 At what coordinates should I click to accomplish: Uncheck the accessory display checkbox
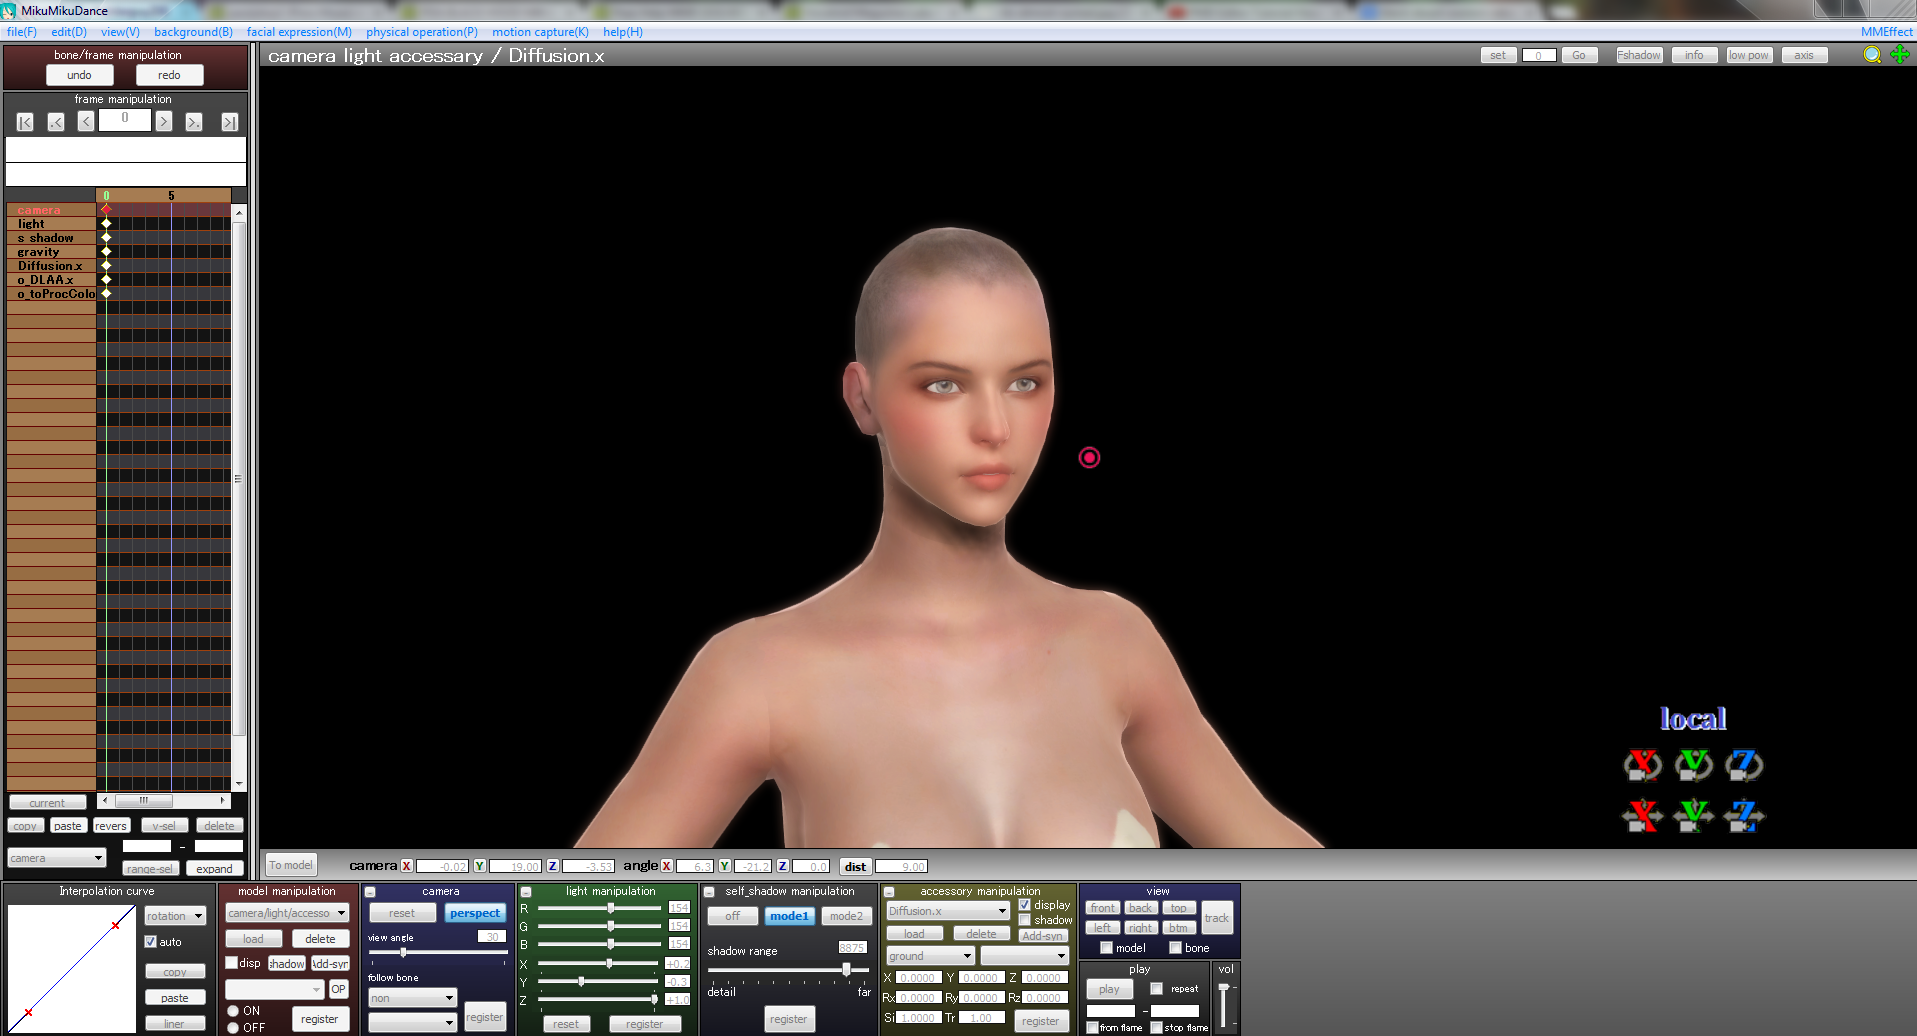1025,905
